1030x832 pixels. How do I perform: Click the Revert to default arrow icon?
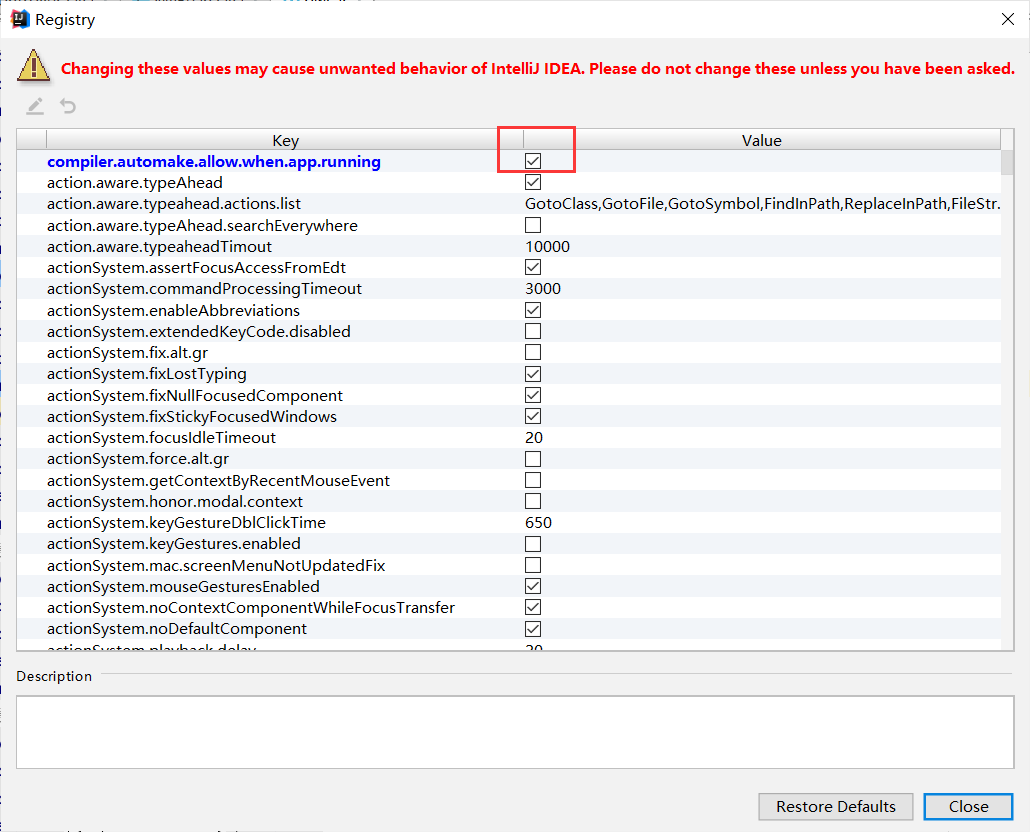click(68, 106)
